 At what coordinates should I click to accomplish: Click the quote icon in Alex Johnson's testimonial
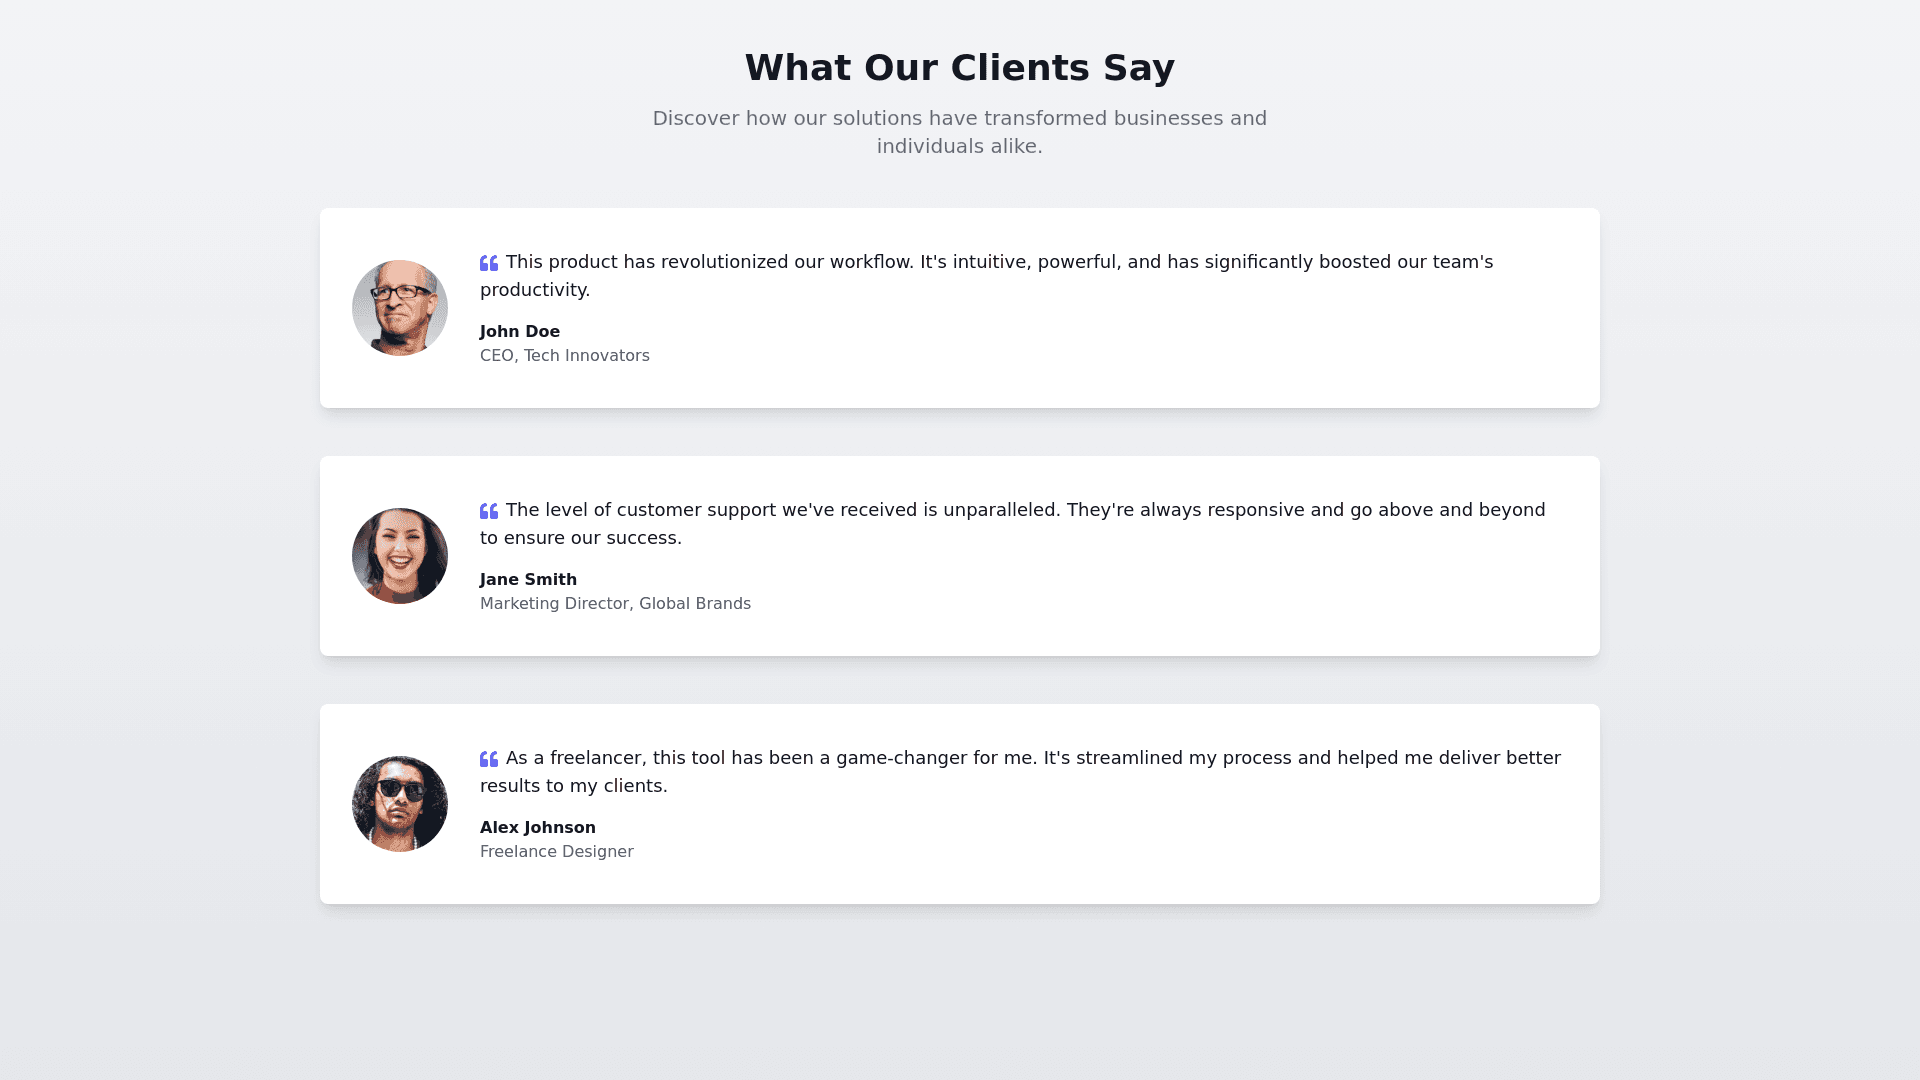(489, 759)
